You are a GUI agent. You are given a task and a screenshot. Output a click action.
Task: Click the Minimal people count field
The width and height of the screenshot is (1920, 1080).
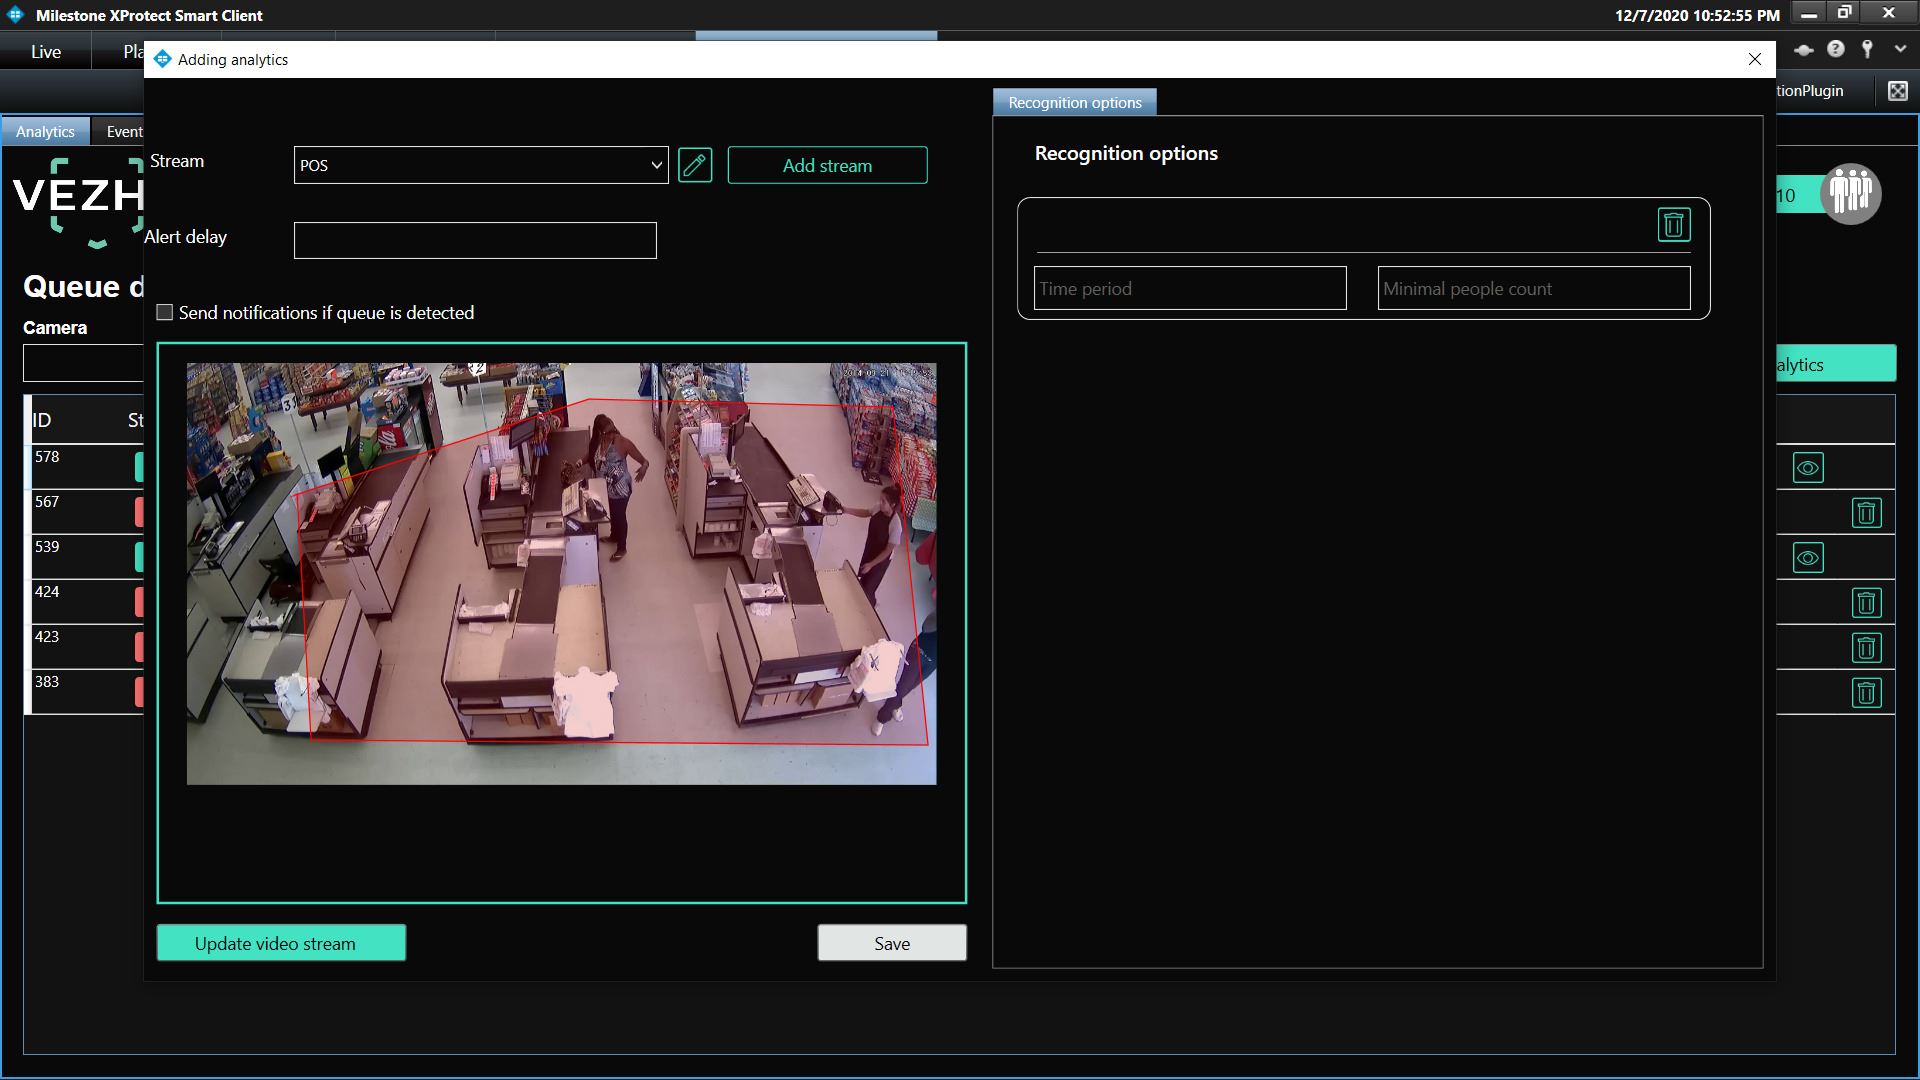coord(1534,288)
